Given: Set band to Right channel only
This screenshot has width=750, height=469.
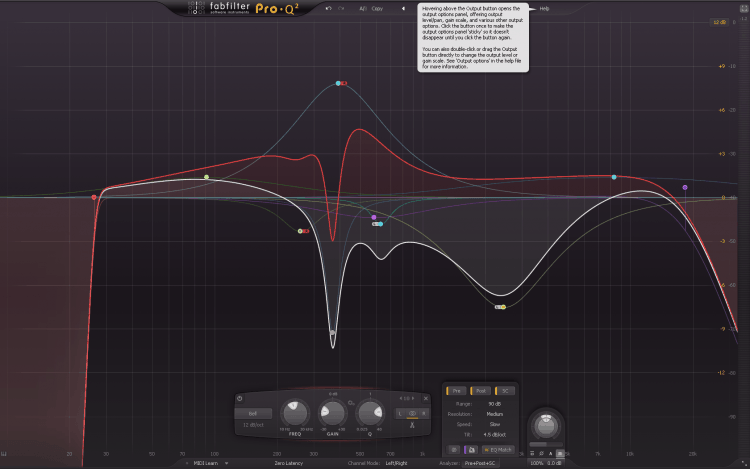Looking at the screenshot, I should click(423, 414).
